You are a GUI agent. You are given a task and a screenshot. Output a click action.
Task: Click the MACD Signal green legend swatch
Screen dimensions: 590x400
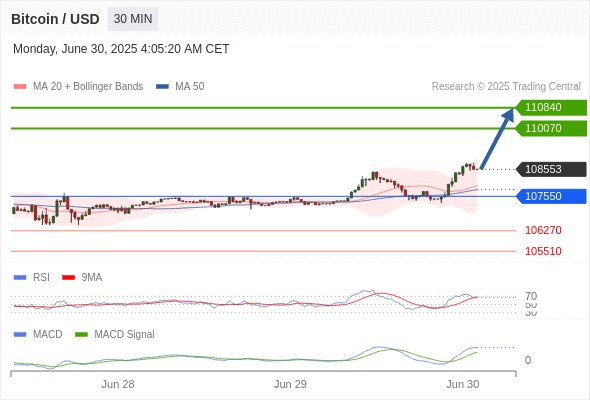pyautogui.click(x=81, y=335)
